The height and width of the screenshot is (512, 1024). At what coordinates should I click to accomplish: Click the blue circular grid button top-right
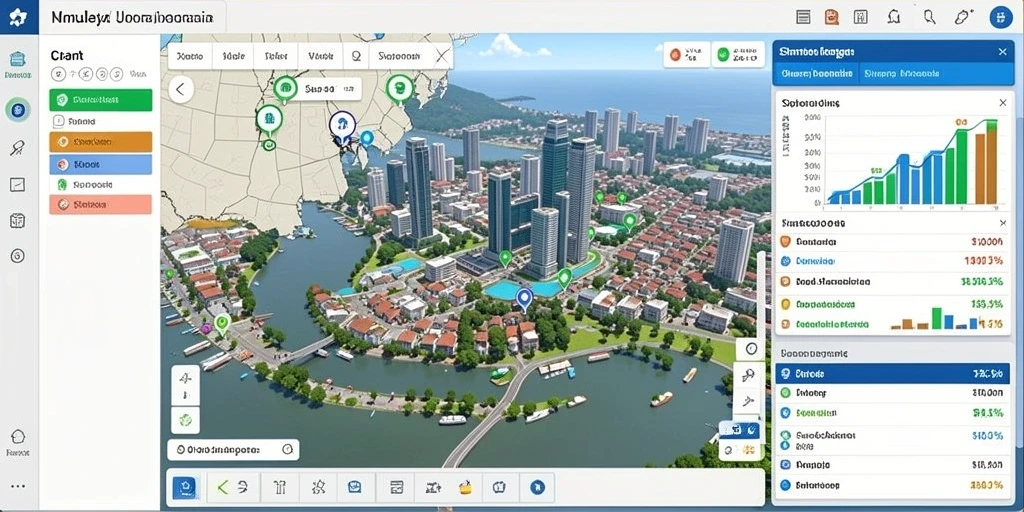(x=1000, y=17)
